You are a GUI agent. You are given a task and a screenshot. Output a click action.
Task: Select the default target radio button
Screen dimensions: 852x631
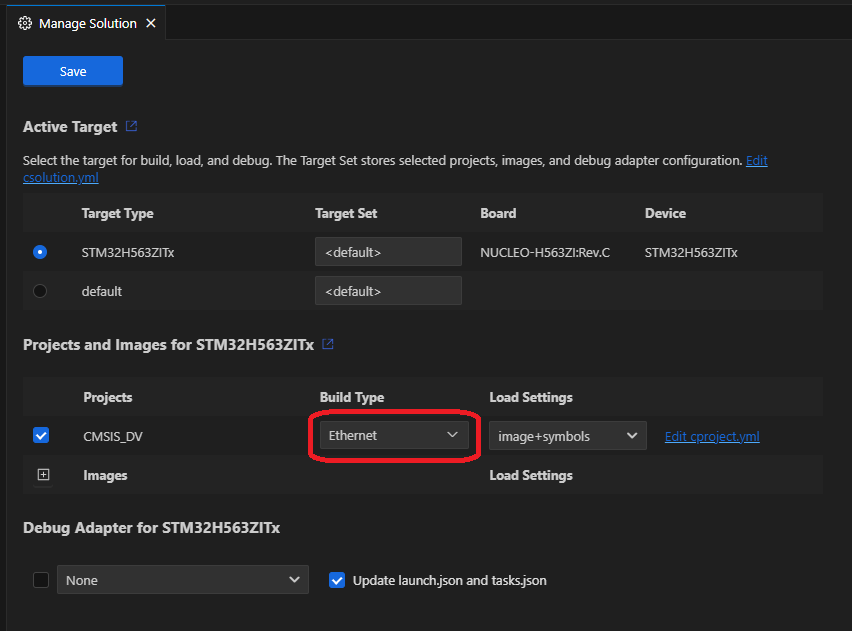[x=38, y=291]
